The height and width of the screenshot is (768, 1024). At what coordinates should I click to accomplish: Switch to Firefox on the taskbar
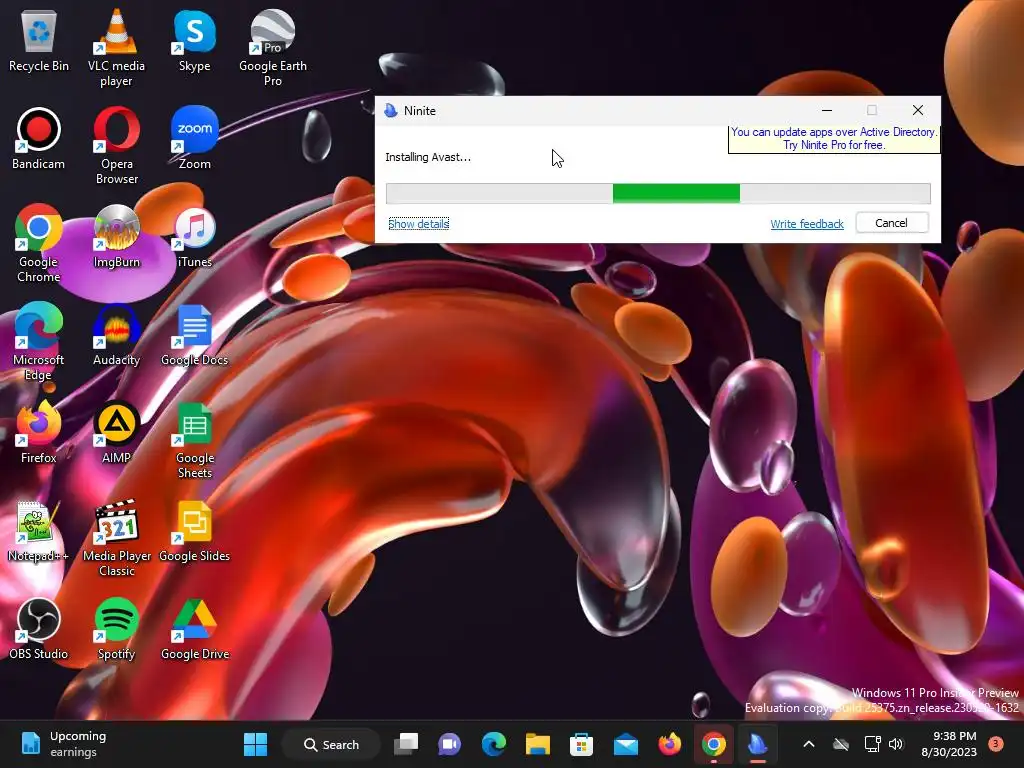[x=669, y=744]
